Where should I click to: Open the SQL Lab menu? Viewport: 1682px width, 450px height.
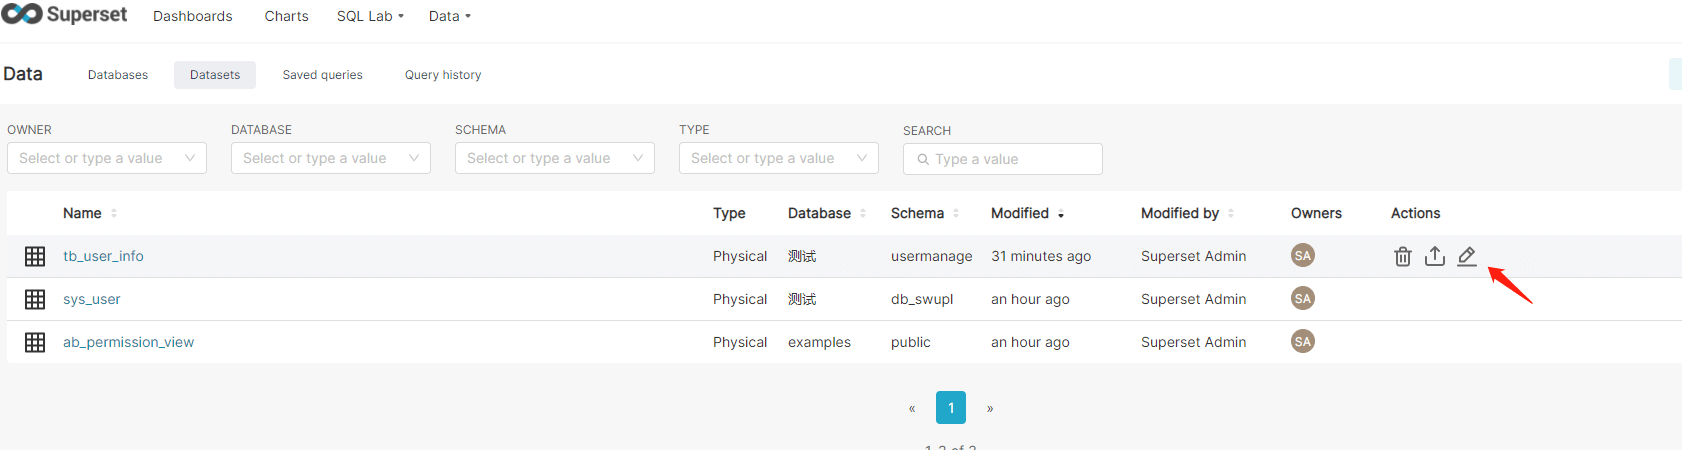[x=370, y=16]
